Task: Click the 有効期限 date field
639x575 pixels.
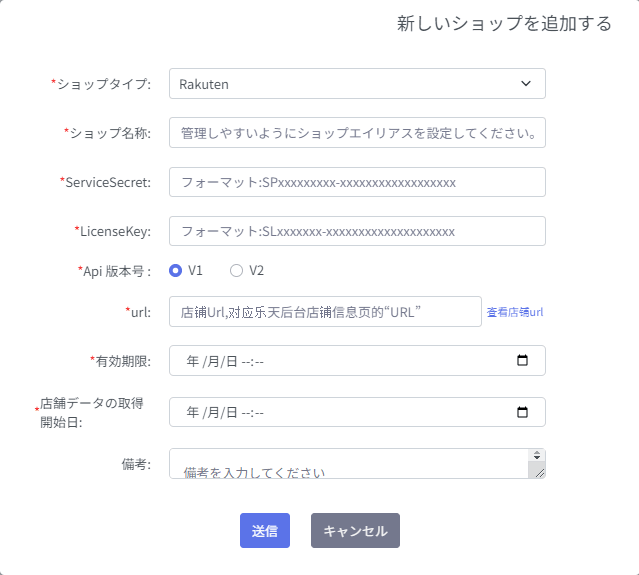Action: (x=357, y=361)
